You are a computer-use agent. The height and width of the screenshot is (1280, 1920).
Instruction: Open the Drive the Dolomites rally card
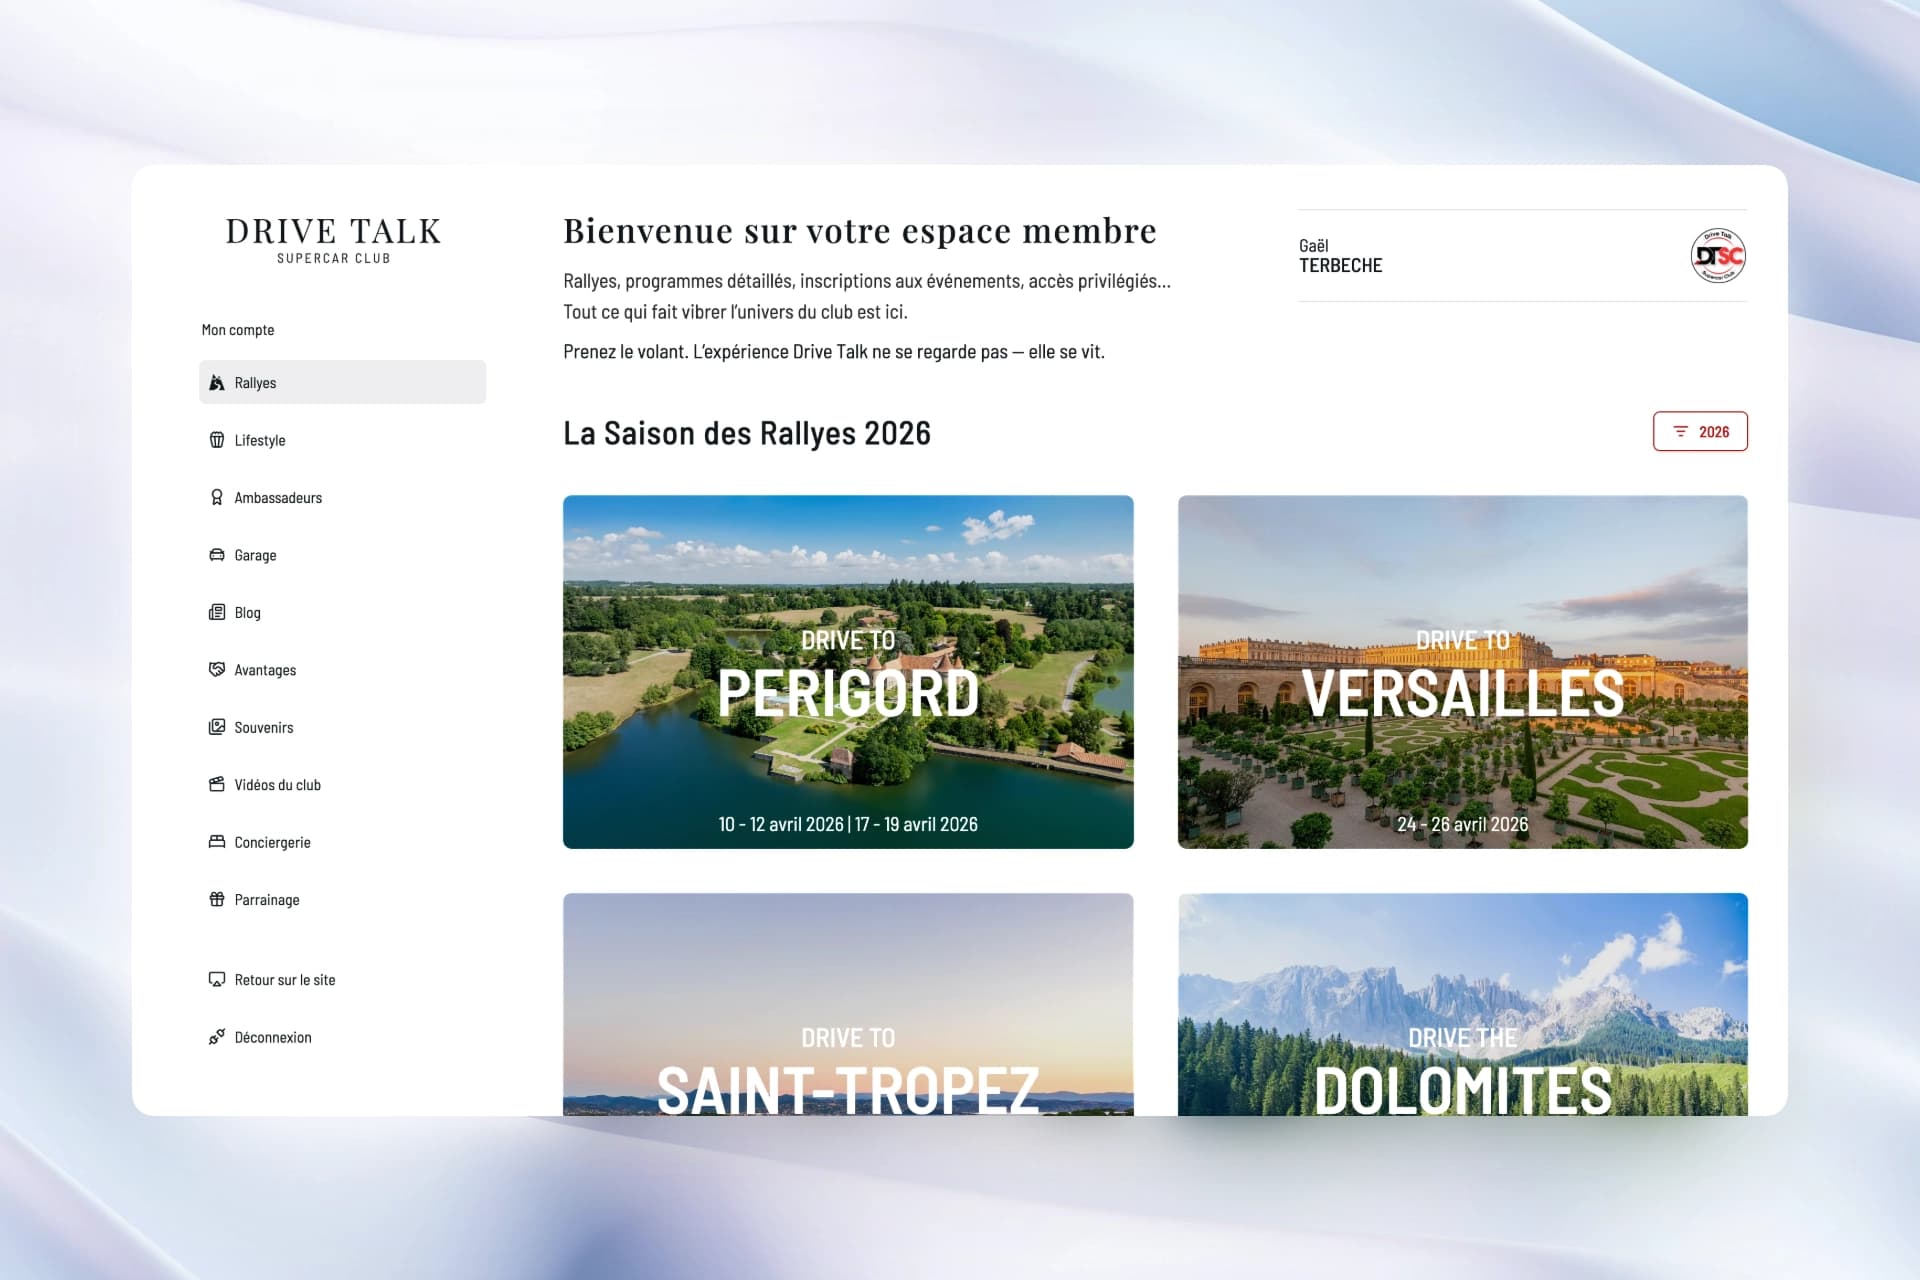tap(1463, 1004)
